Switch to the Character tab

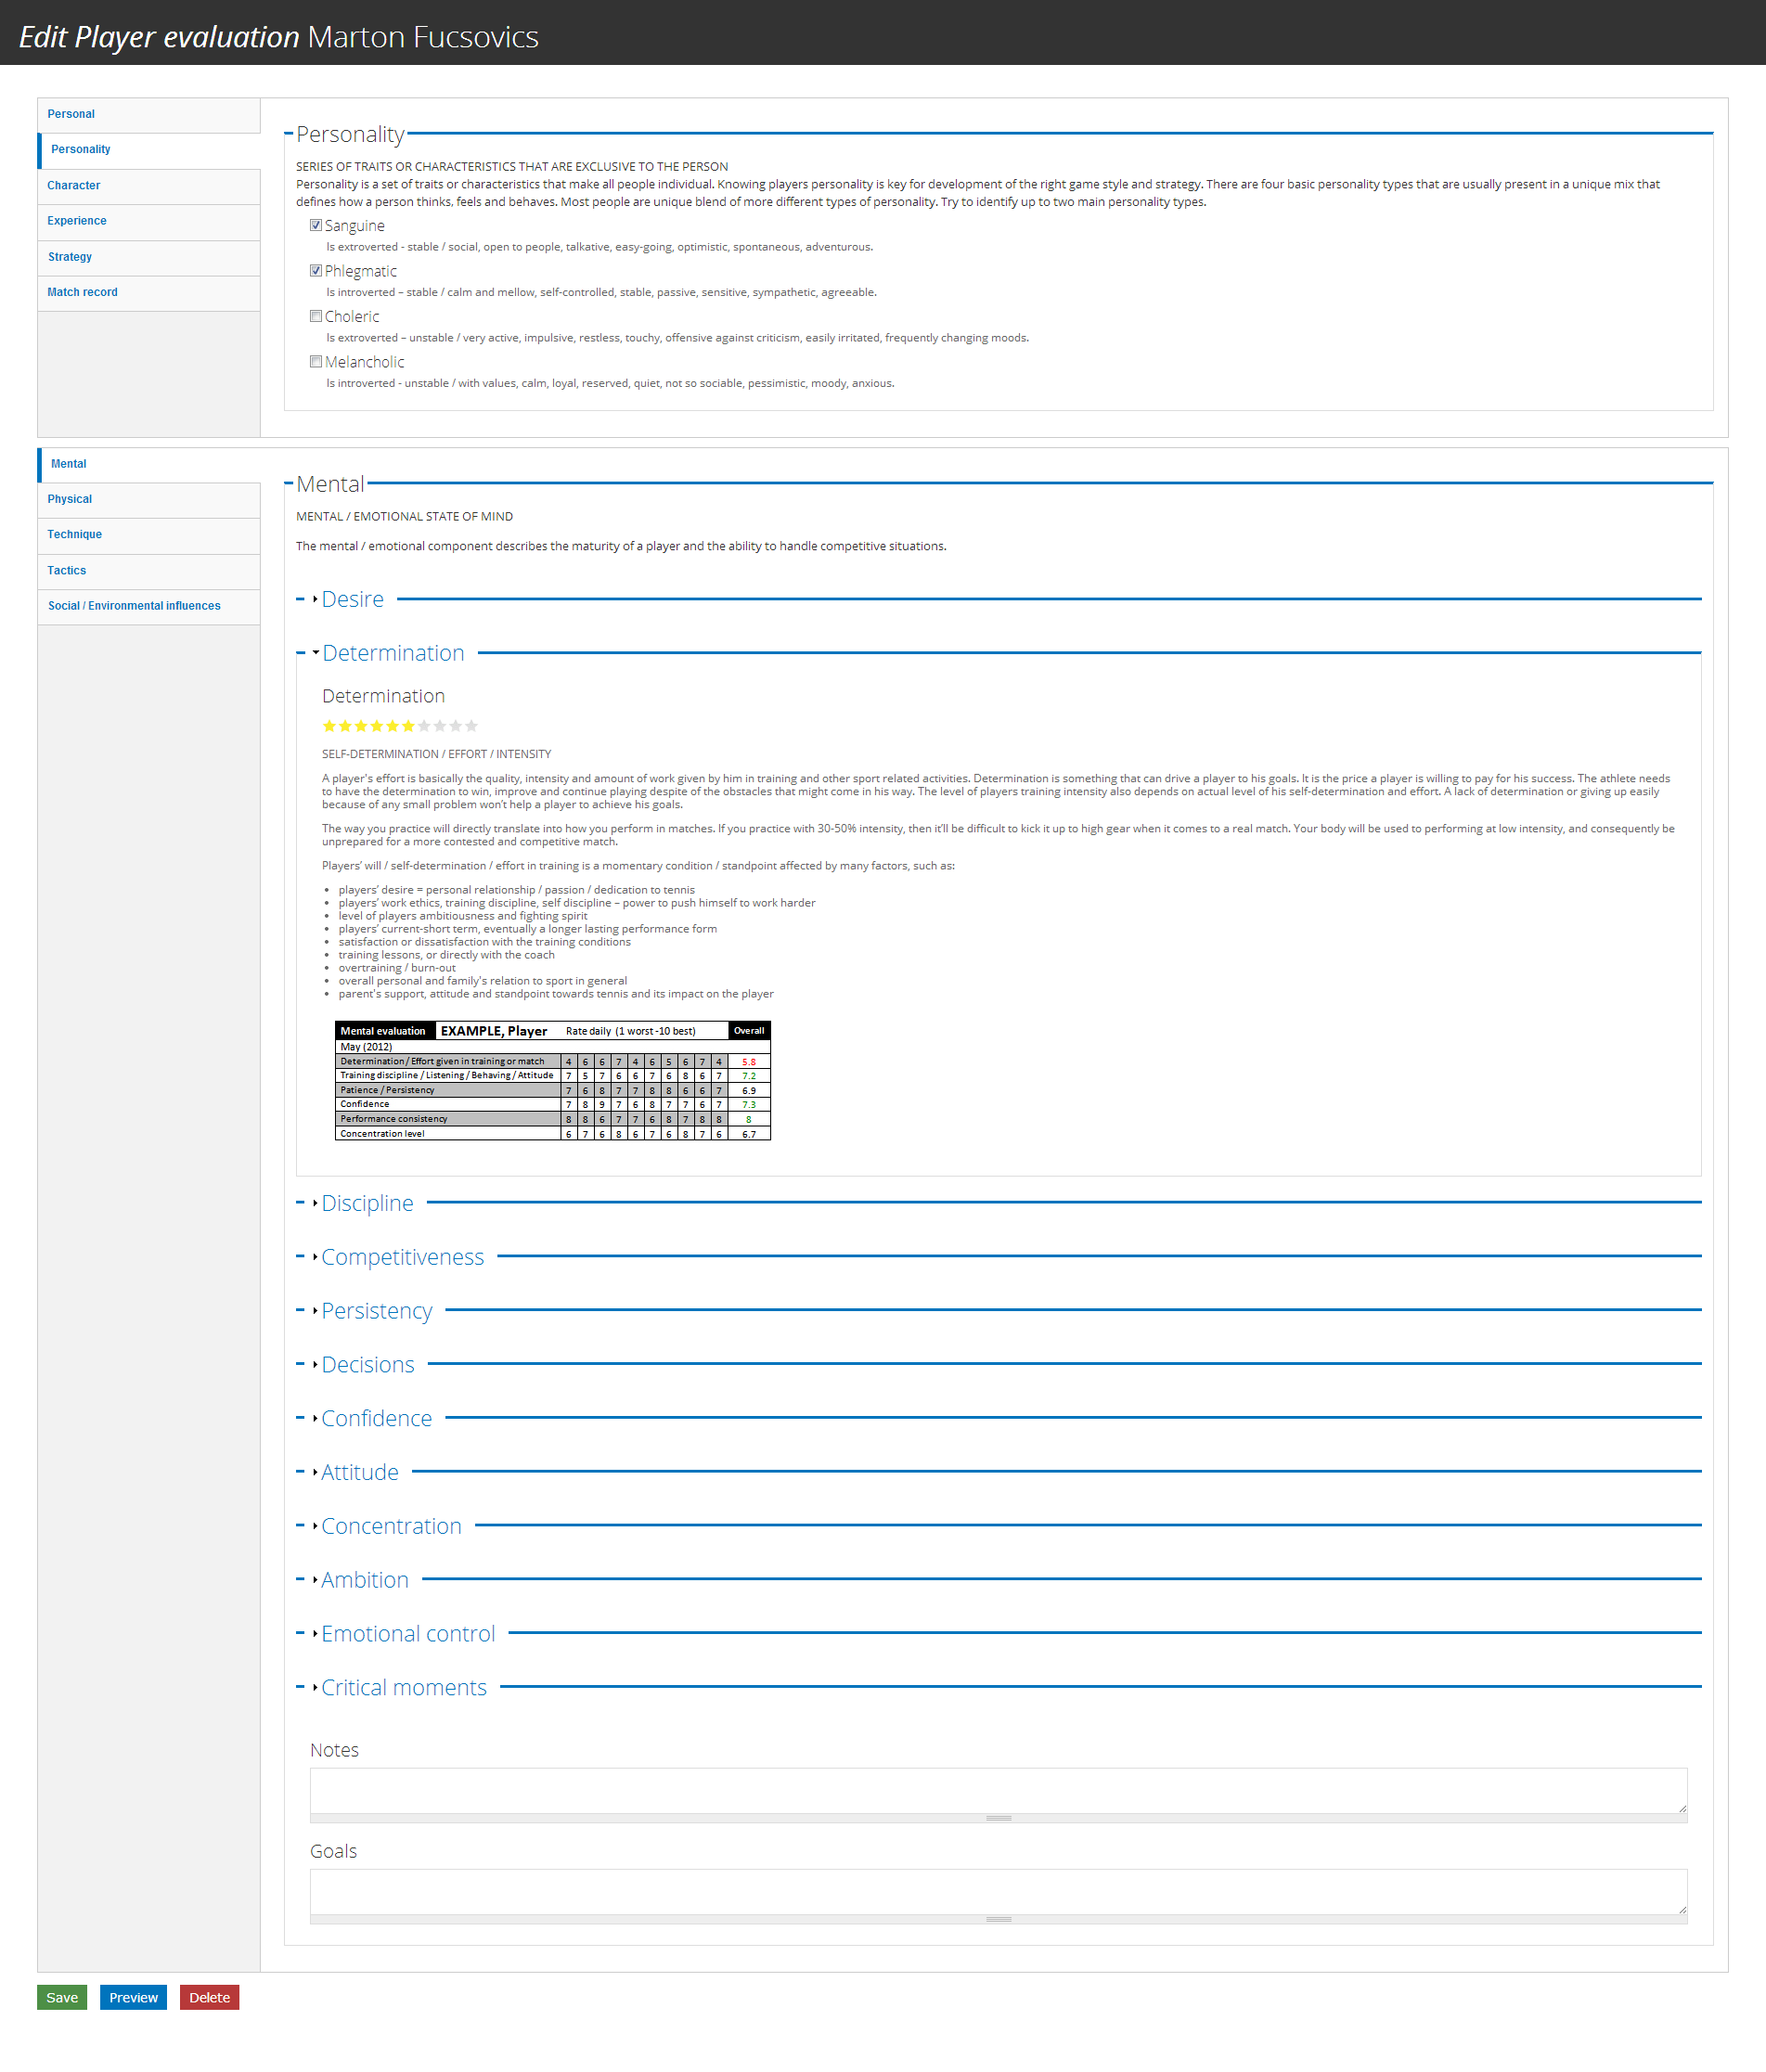tap(149, 186)
